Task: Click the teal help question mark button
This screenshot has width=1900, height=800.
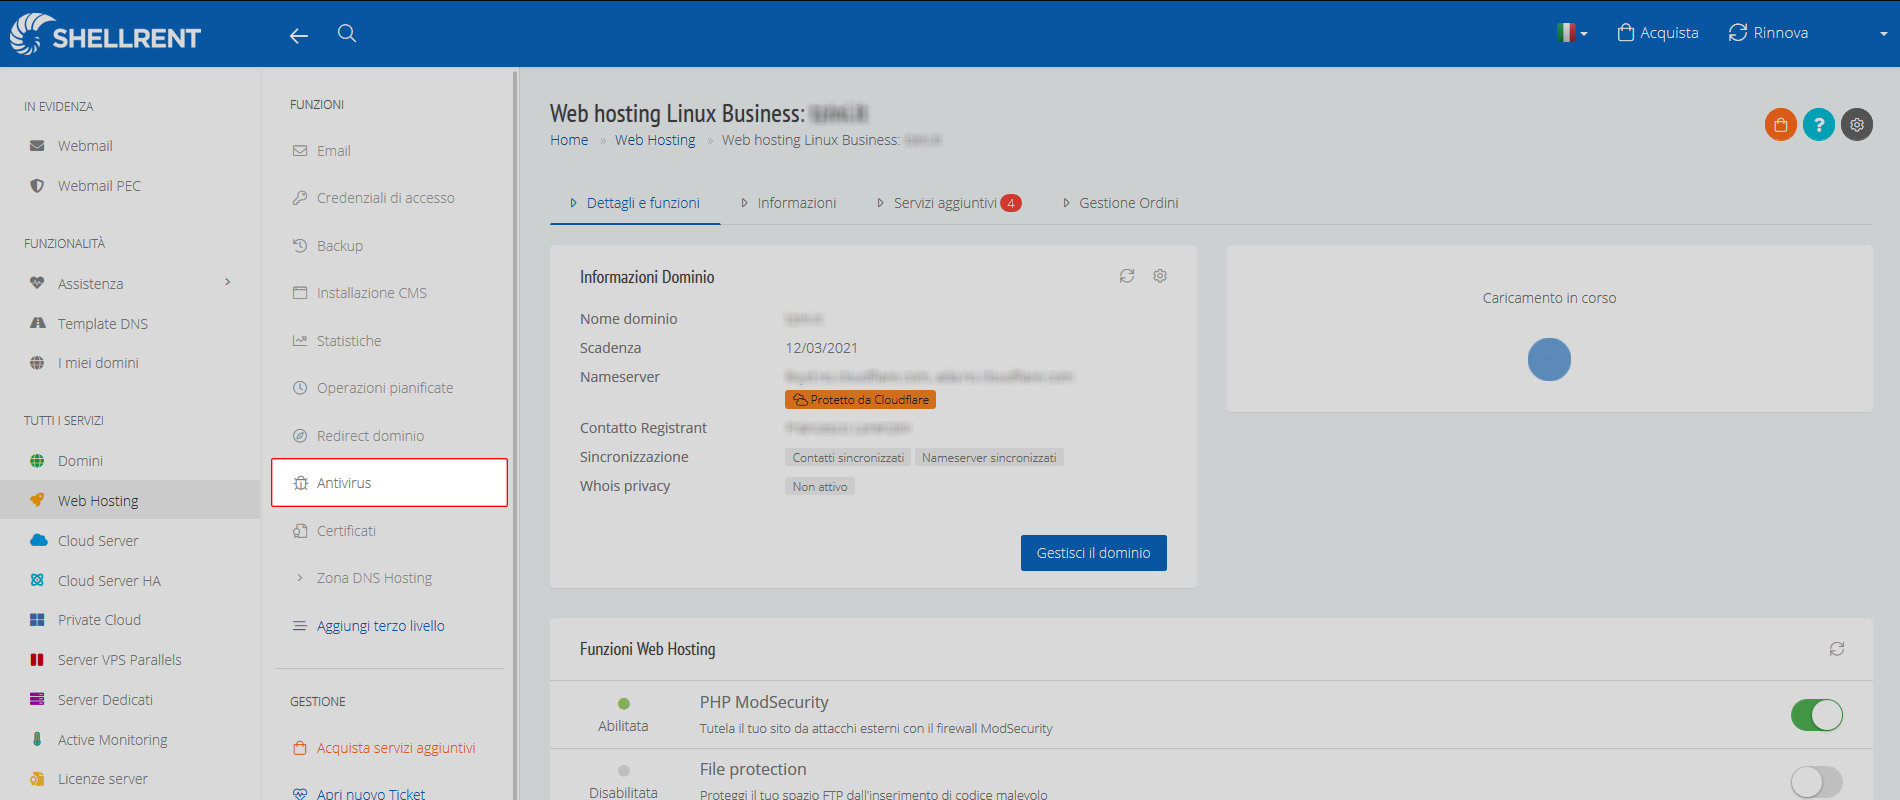Action: [1819, 125]
